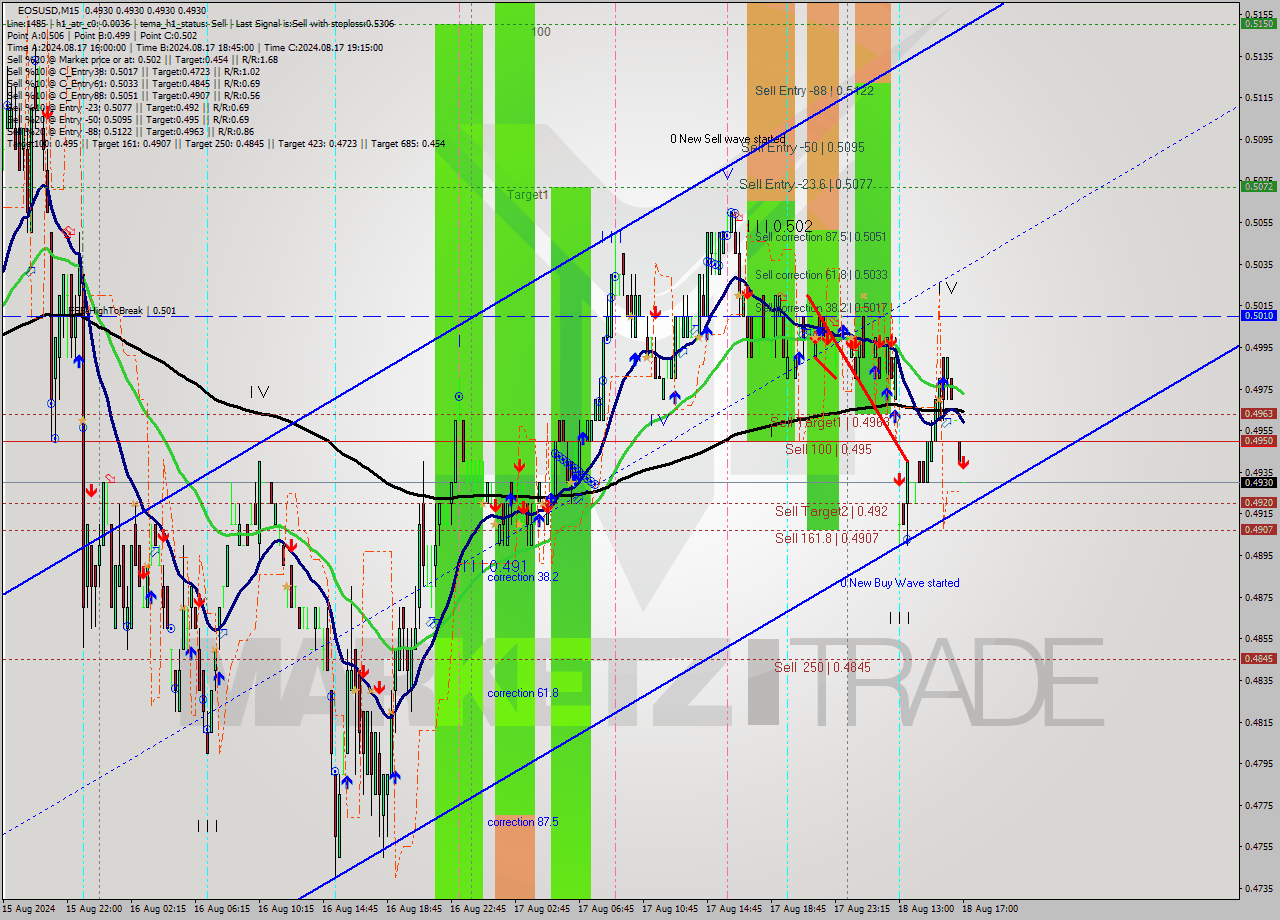The image size is (1280, 920).
Task: Click the red 0.4920 price tag
Action: click(1258, 503)
